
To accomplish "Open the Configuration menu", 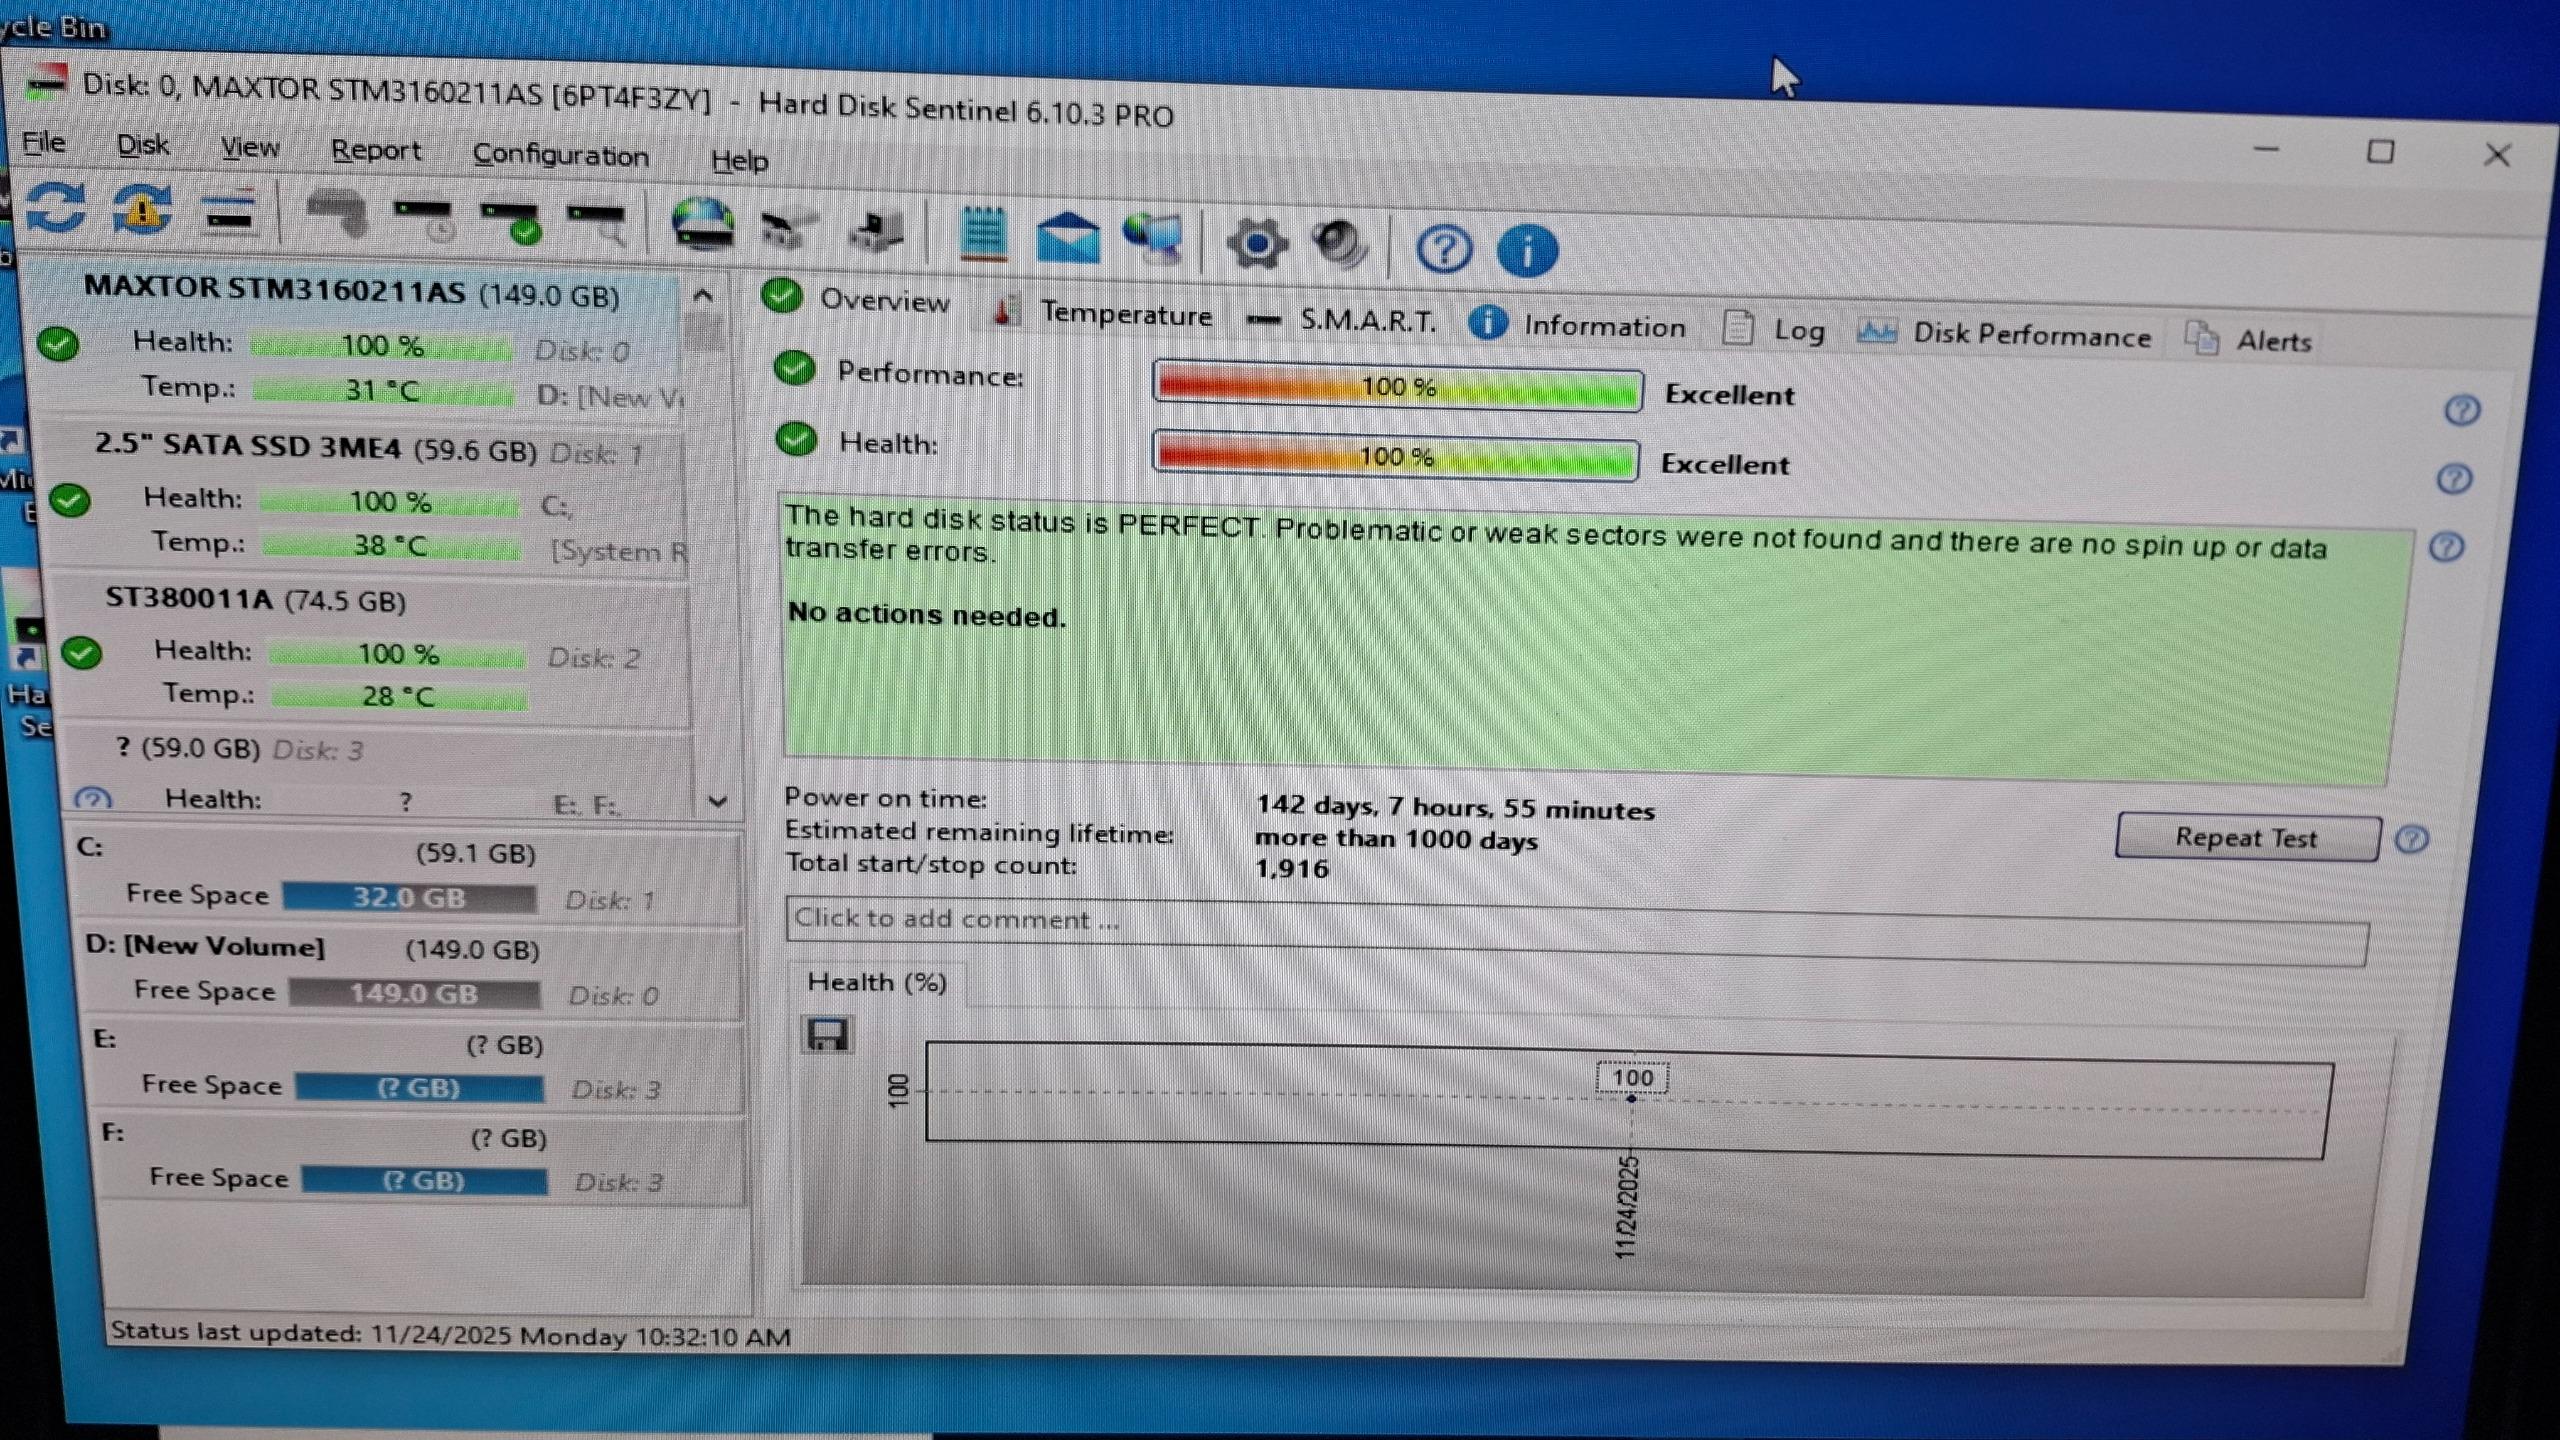I will (560, 155).
